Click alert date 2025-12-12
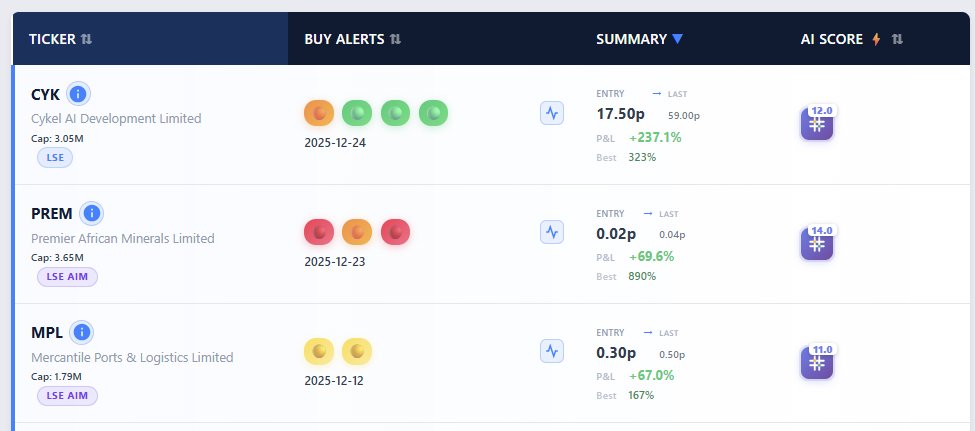The width and height of the screenshot is (975, 431). [334, 381]
